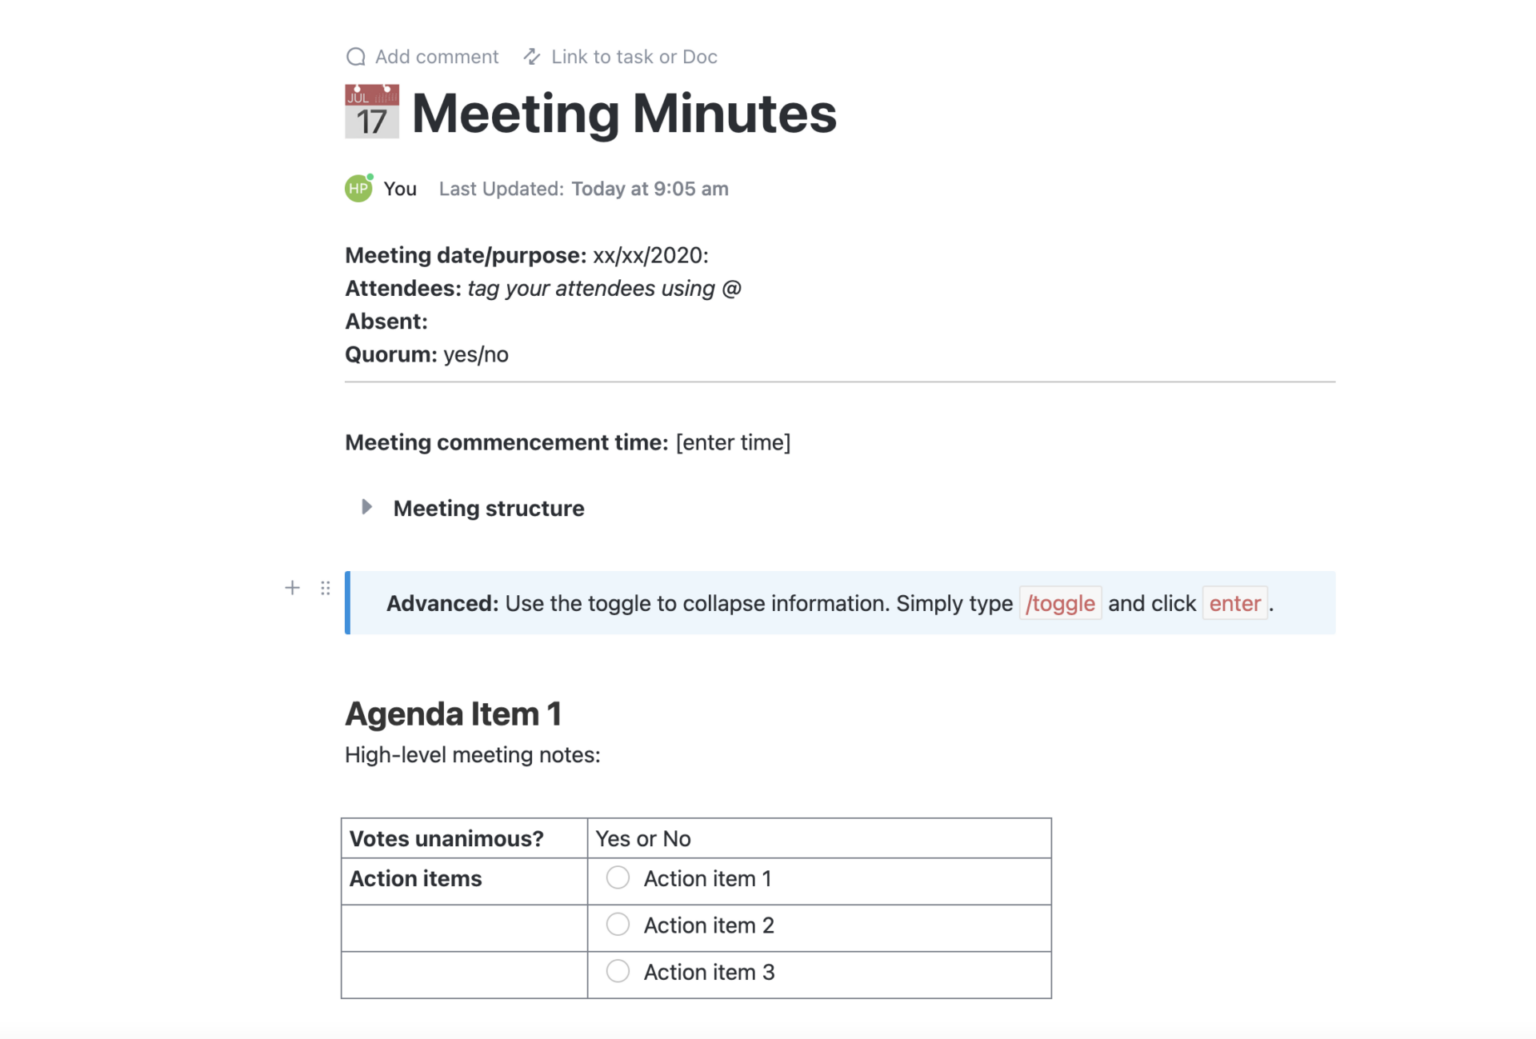Click the calendar emoji beside Meeting Minutes title
This screenshot has height=1039, width=1536.
coord(371,112)
